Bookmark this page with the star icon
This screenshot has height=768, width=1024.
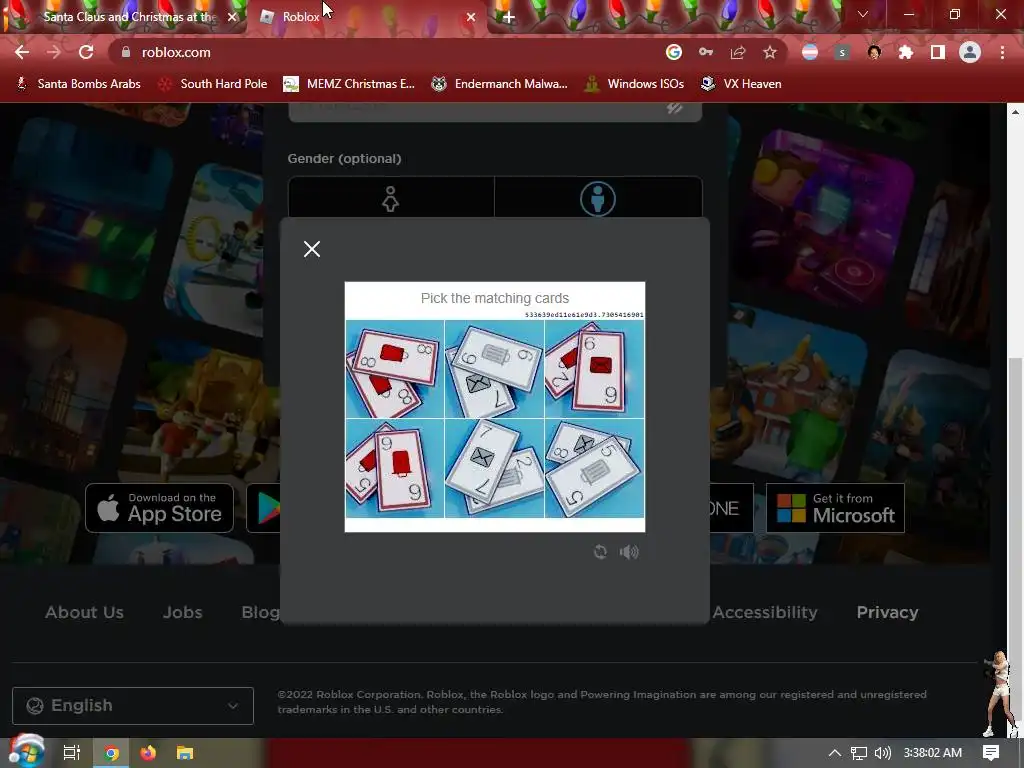[x=770, y=52]
